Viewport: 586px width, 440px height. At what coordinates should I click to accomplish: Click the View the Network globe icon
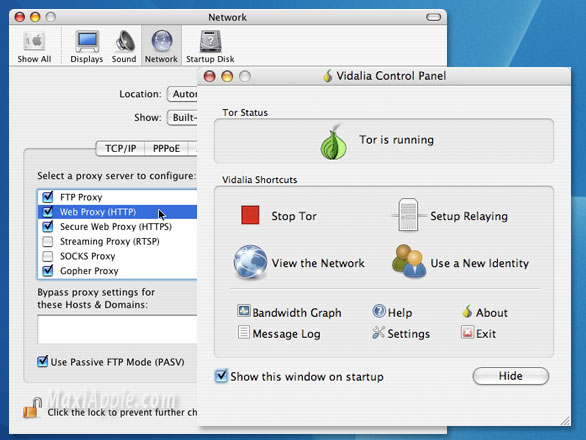coord(250,262)
